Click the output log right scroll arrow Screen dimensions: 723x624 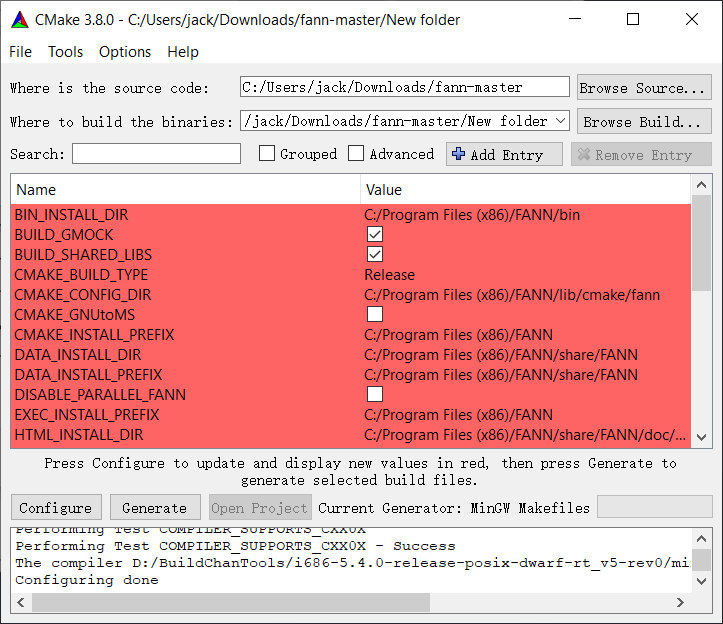click(x=682, y=602)
